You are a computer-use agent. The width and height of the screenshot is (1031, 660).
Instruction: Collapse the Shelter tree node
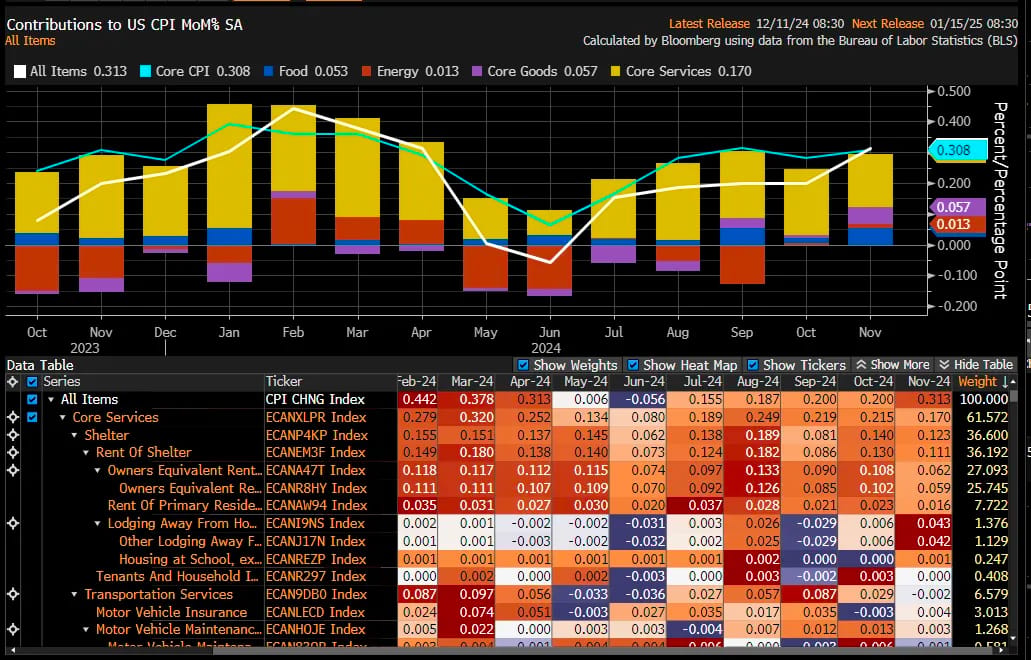[x=75, y=435]
